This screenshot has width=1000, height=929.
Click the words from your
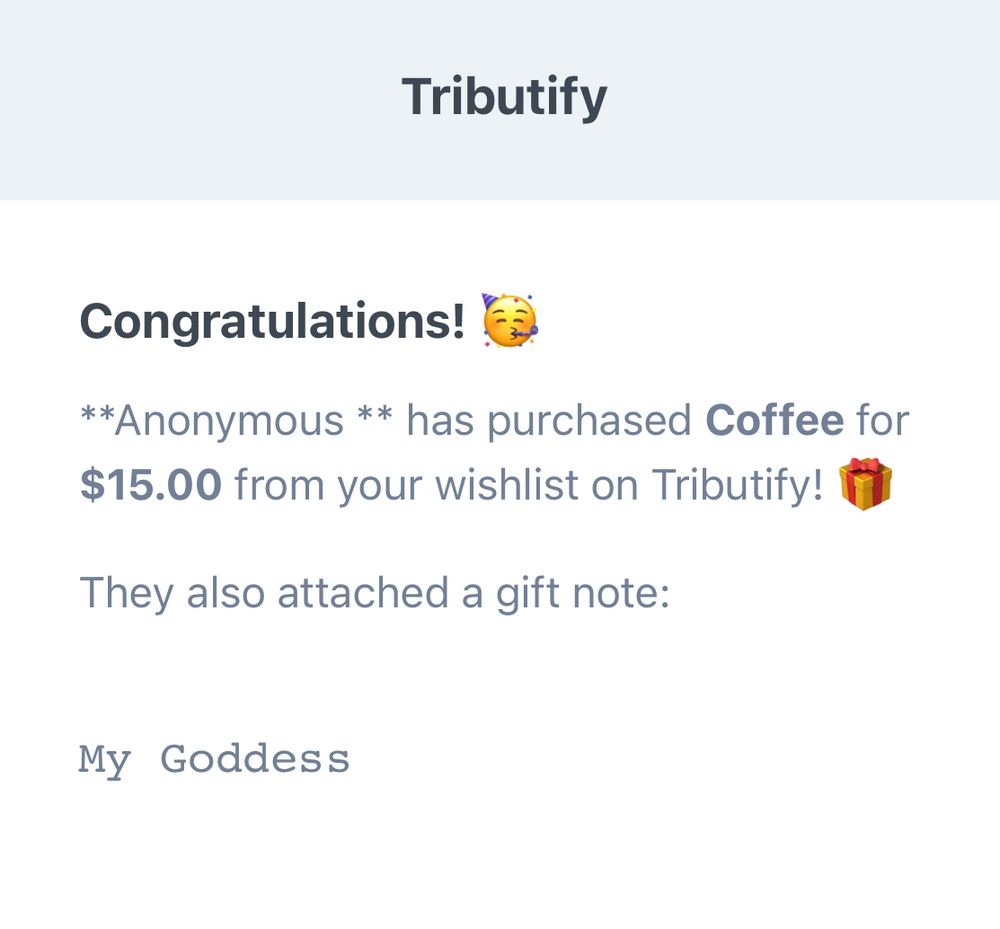[x=328, y=486]
